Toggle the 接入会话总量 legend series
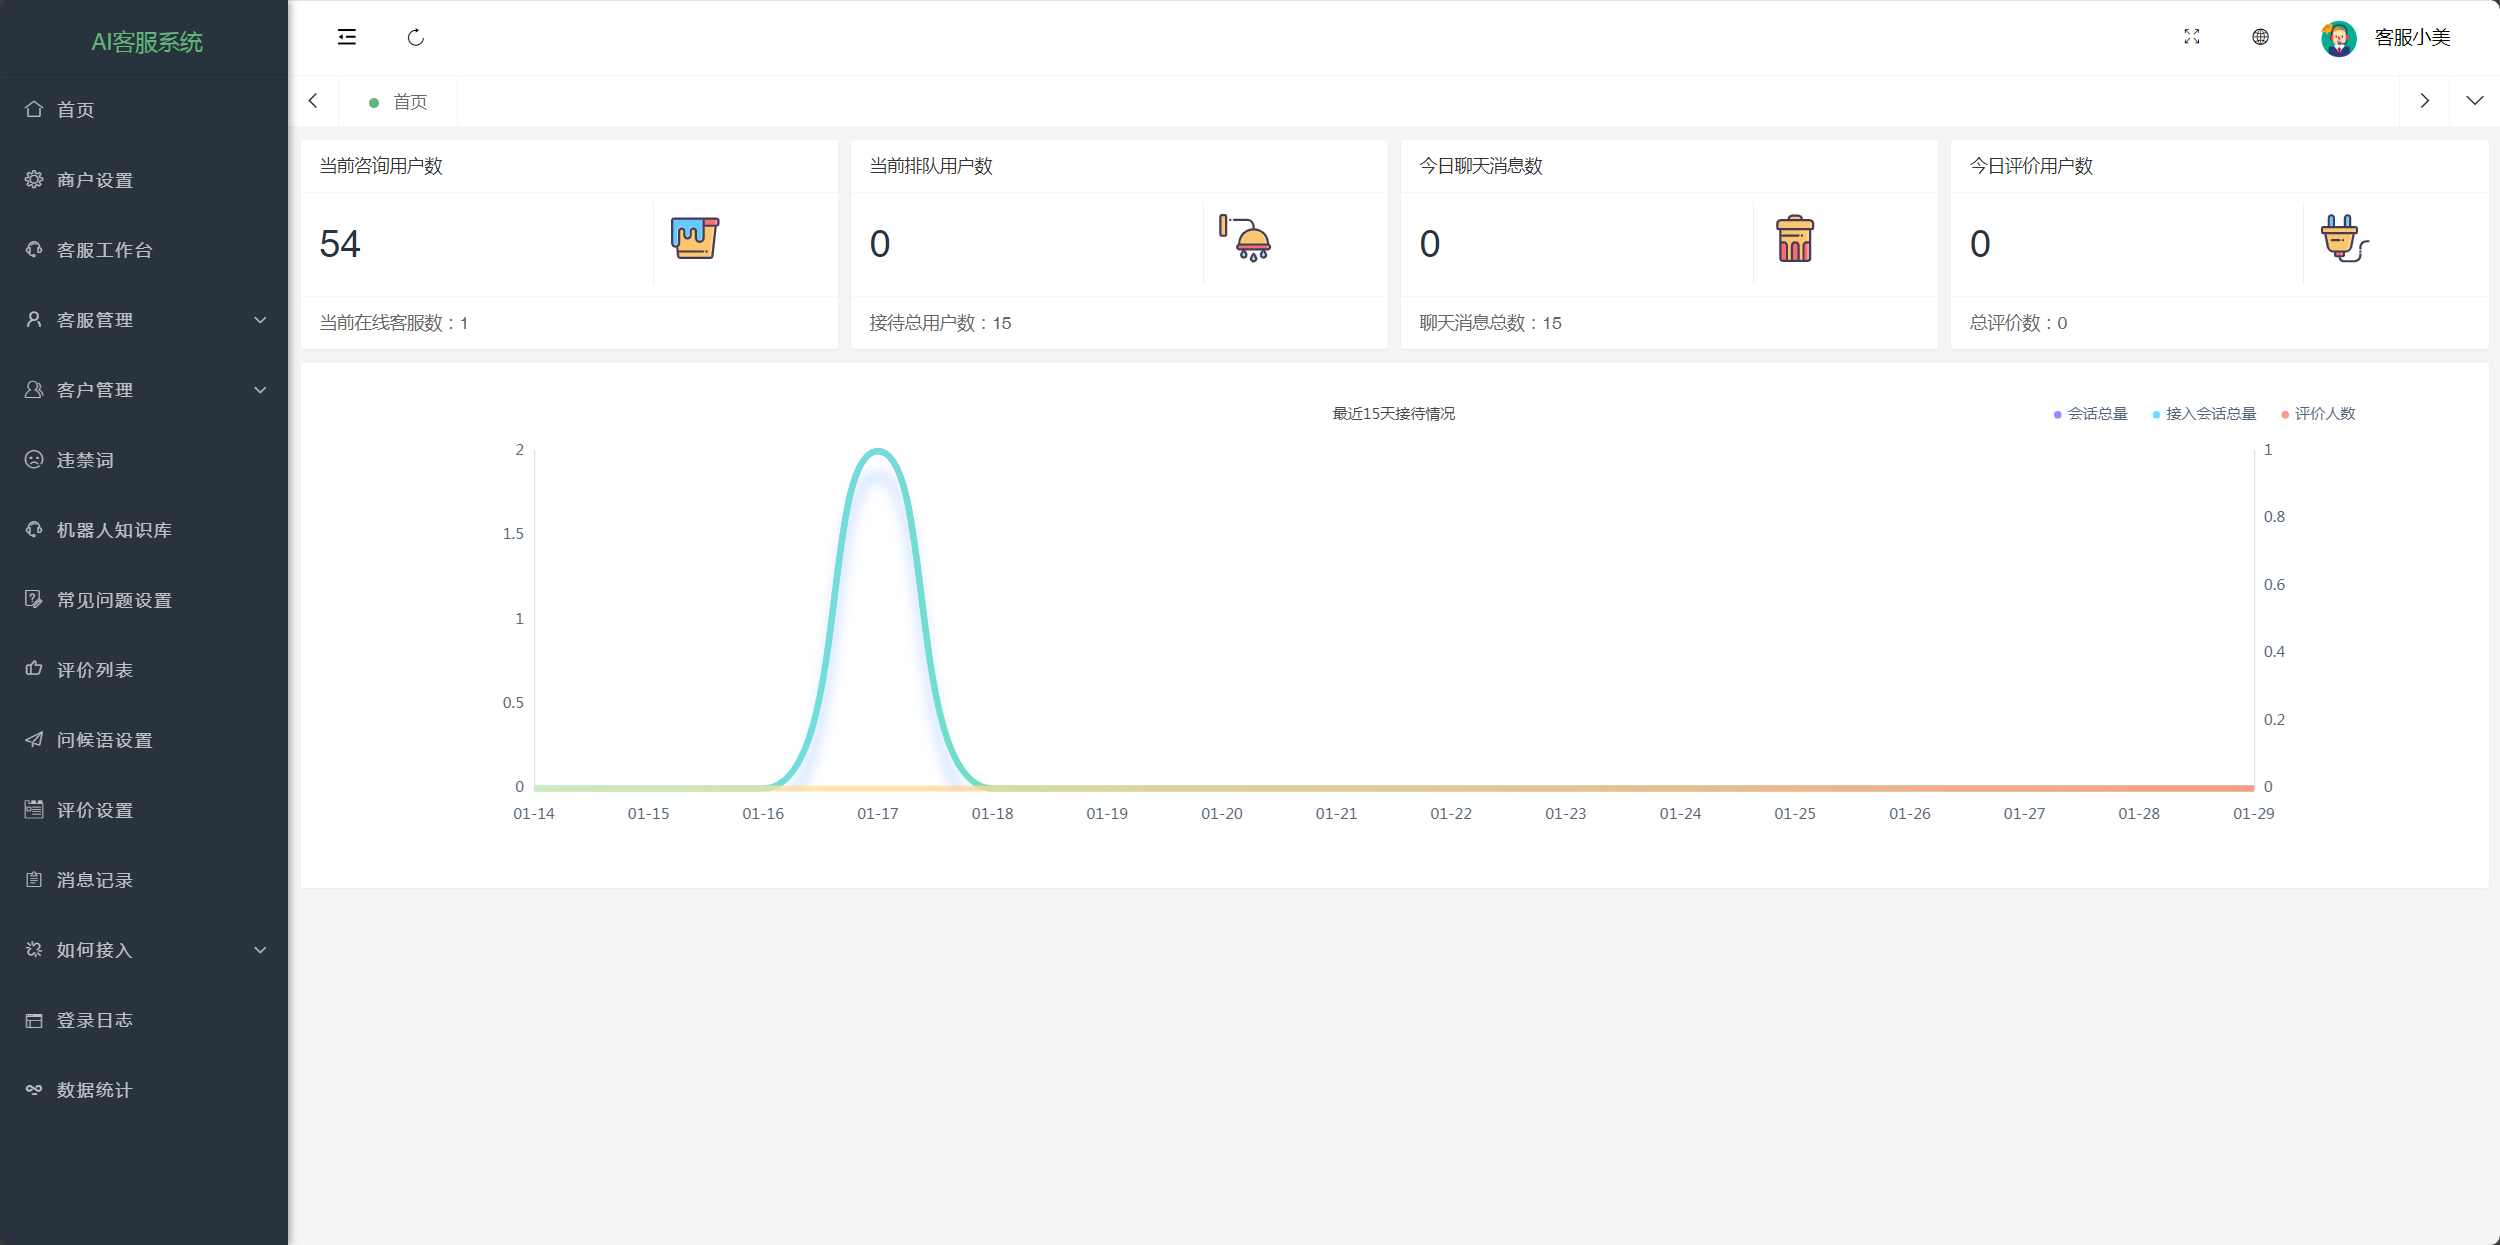Viewport: 2500px width, 1245px height. coord(2204,414)
